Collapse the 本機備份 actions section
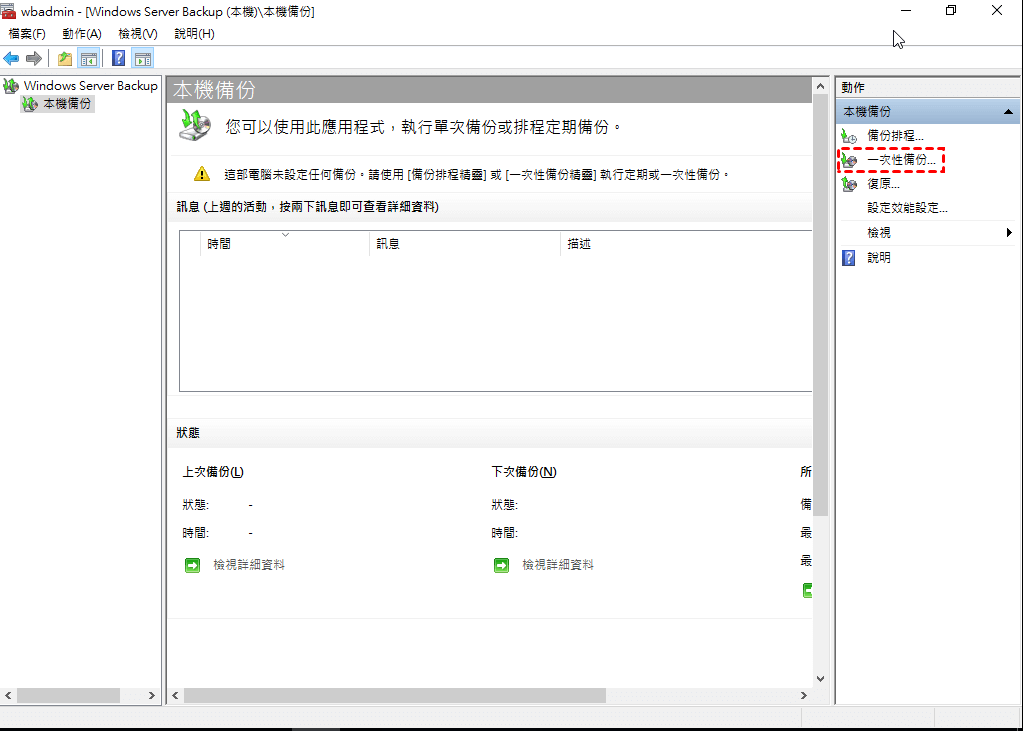The image size is (1023, 731). (1008, 112)
